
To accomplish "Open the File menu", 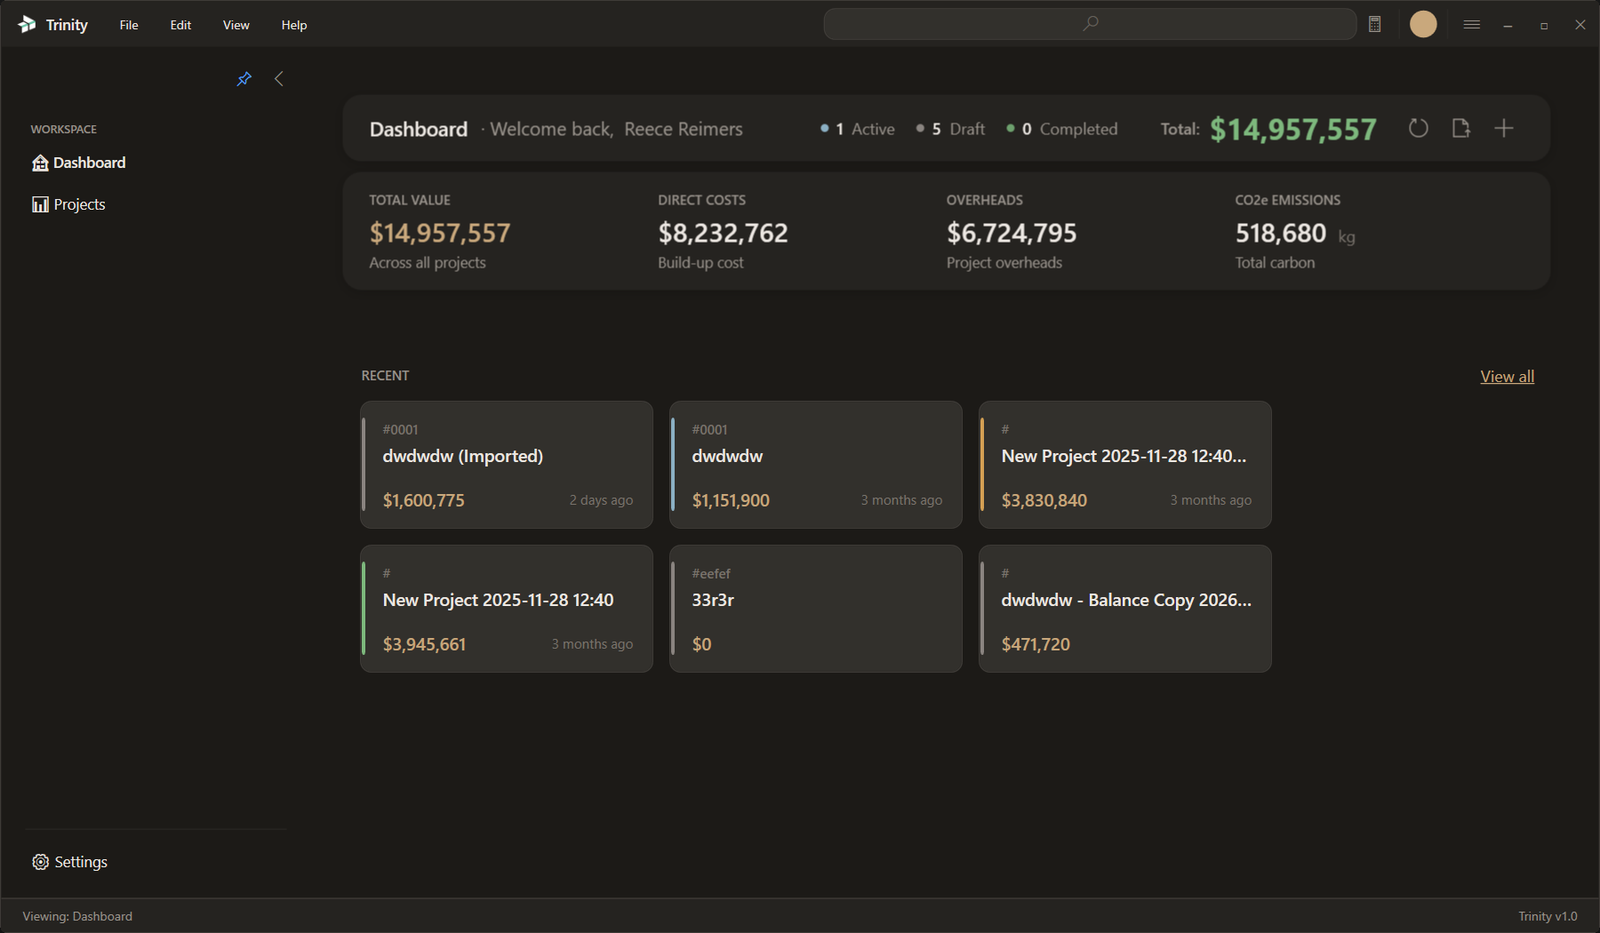I will tap(129, 25).
